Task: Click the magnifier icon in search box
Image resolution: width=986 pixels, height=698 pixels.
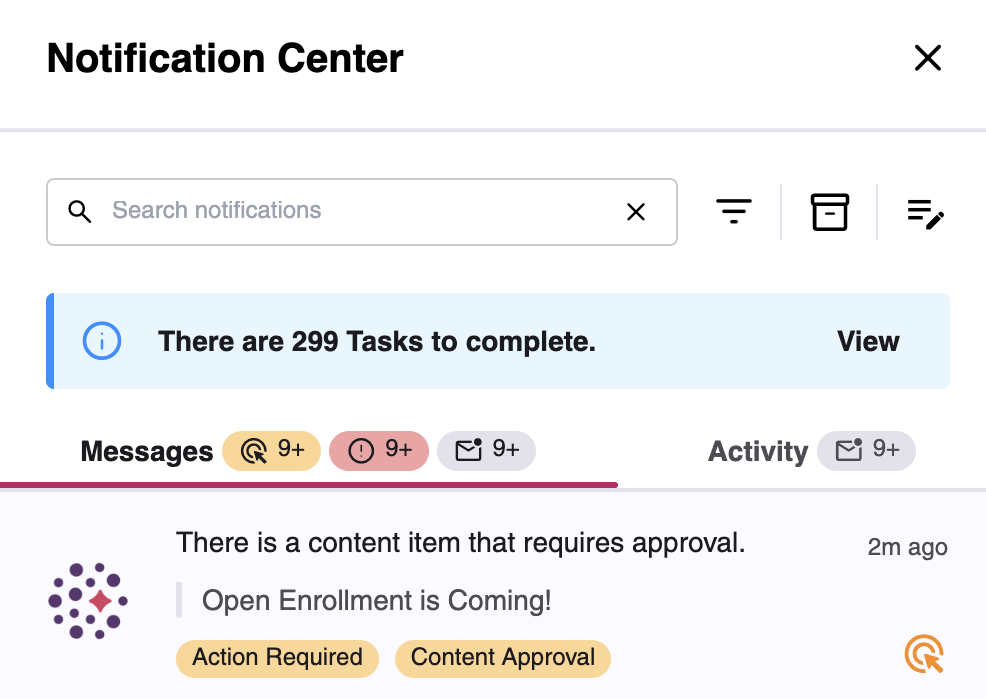Action: (79, 211)
